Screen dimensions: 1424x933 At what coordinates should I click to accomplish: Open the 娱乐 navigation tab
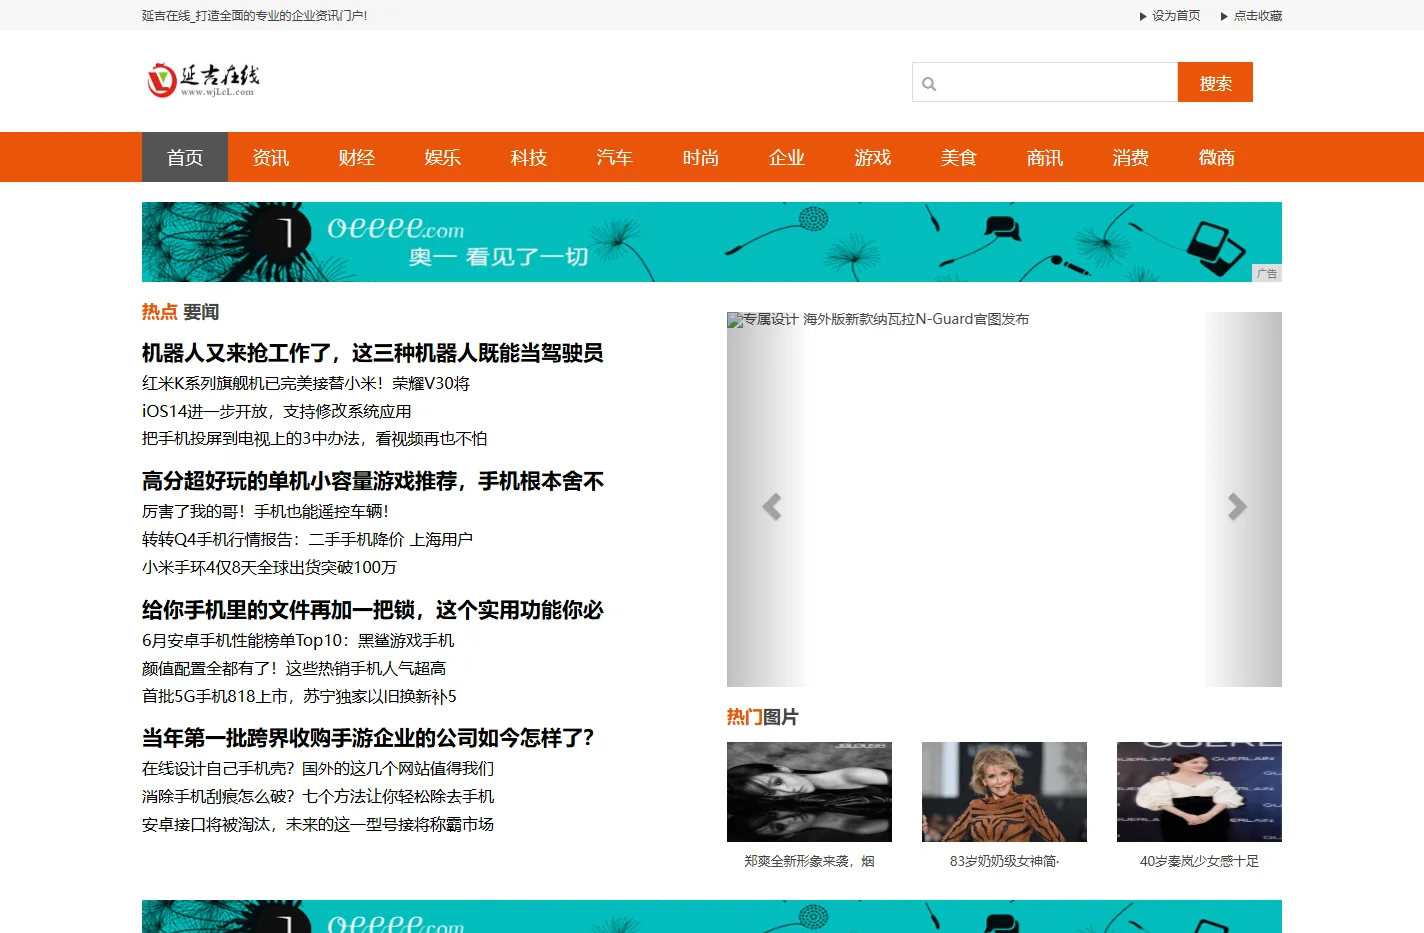[443, 157]
